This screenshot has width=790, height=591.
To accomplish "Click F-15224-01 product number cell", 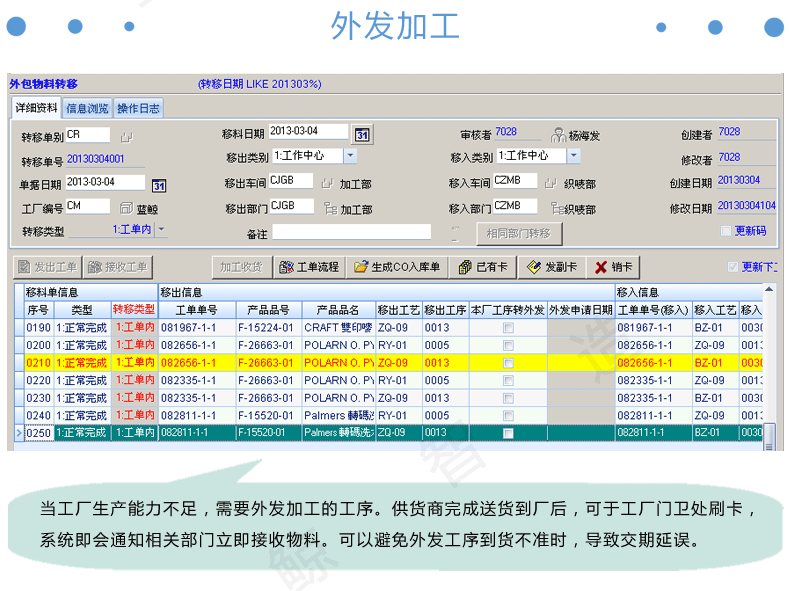I will pyautogui.click(x=269, y=328).
